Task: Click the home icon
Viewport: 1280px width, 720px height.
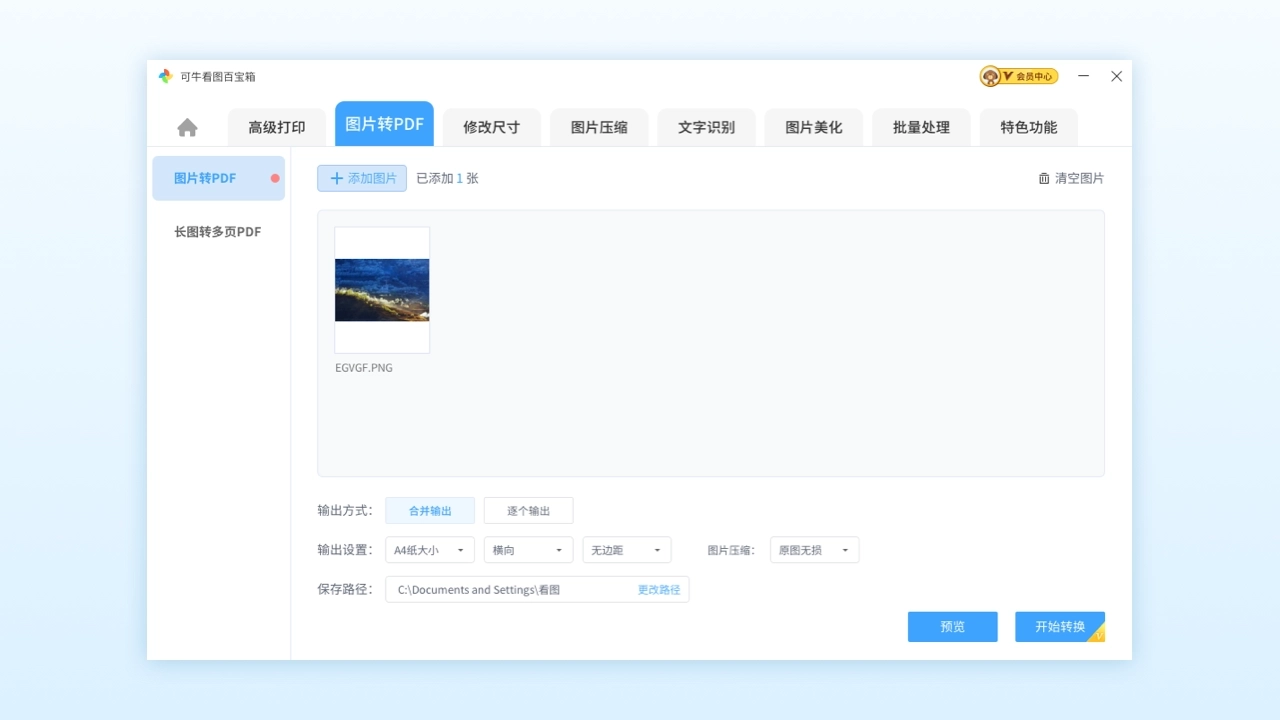Action: [187, 126]
